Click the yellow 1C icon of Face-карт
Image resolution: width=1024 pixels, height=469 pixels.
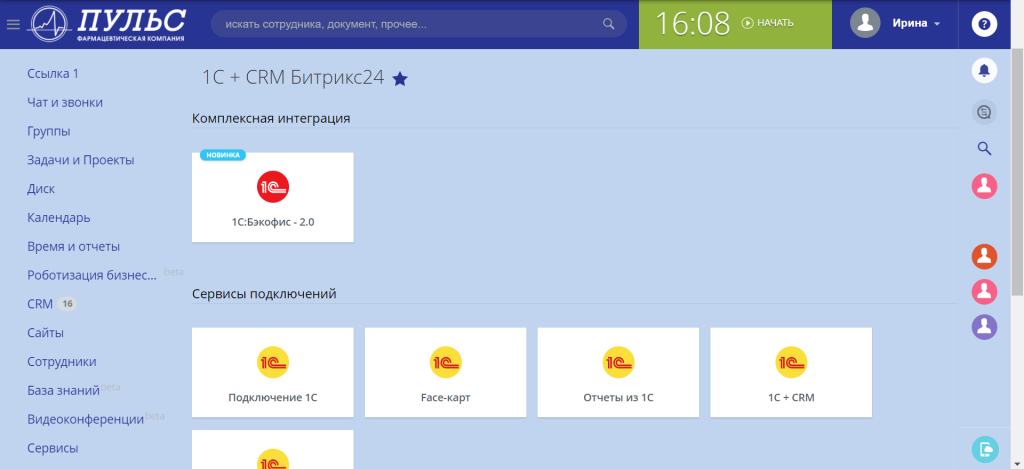(x=445, y=363)
